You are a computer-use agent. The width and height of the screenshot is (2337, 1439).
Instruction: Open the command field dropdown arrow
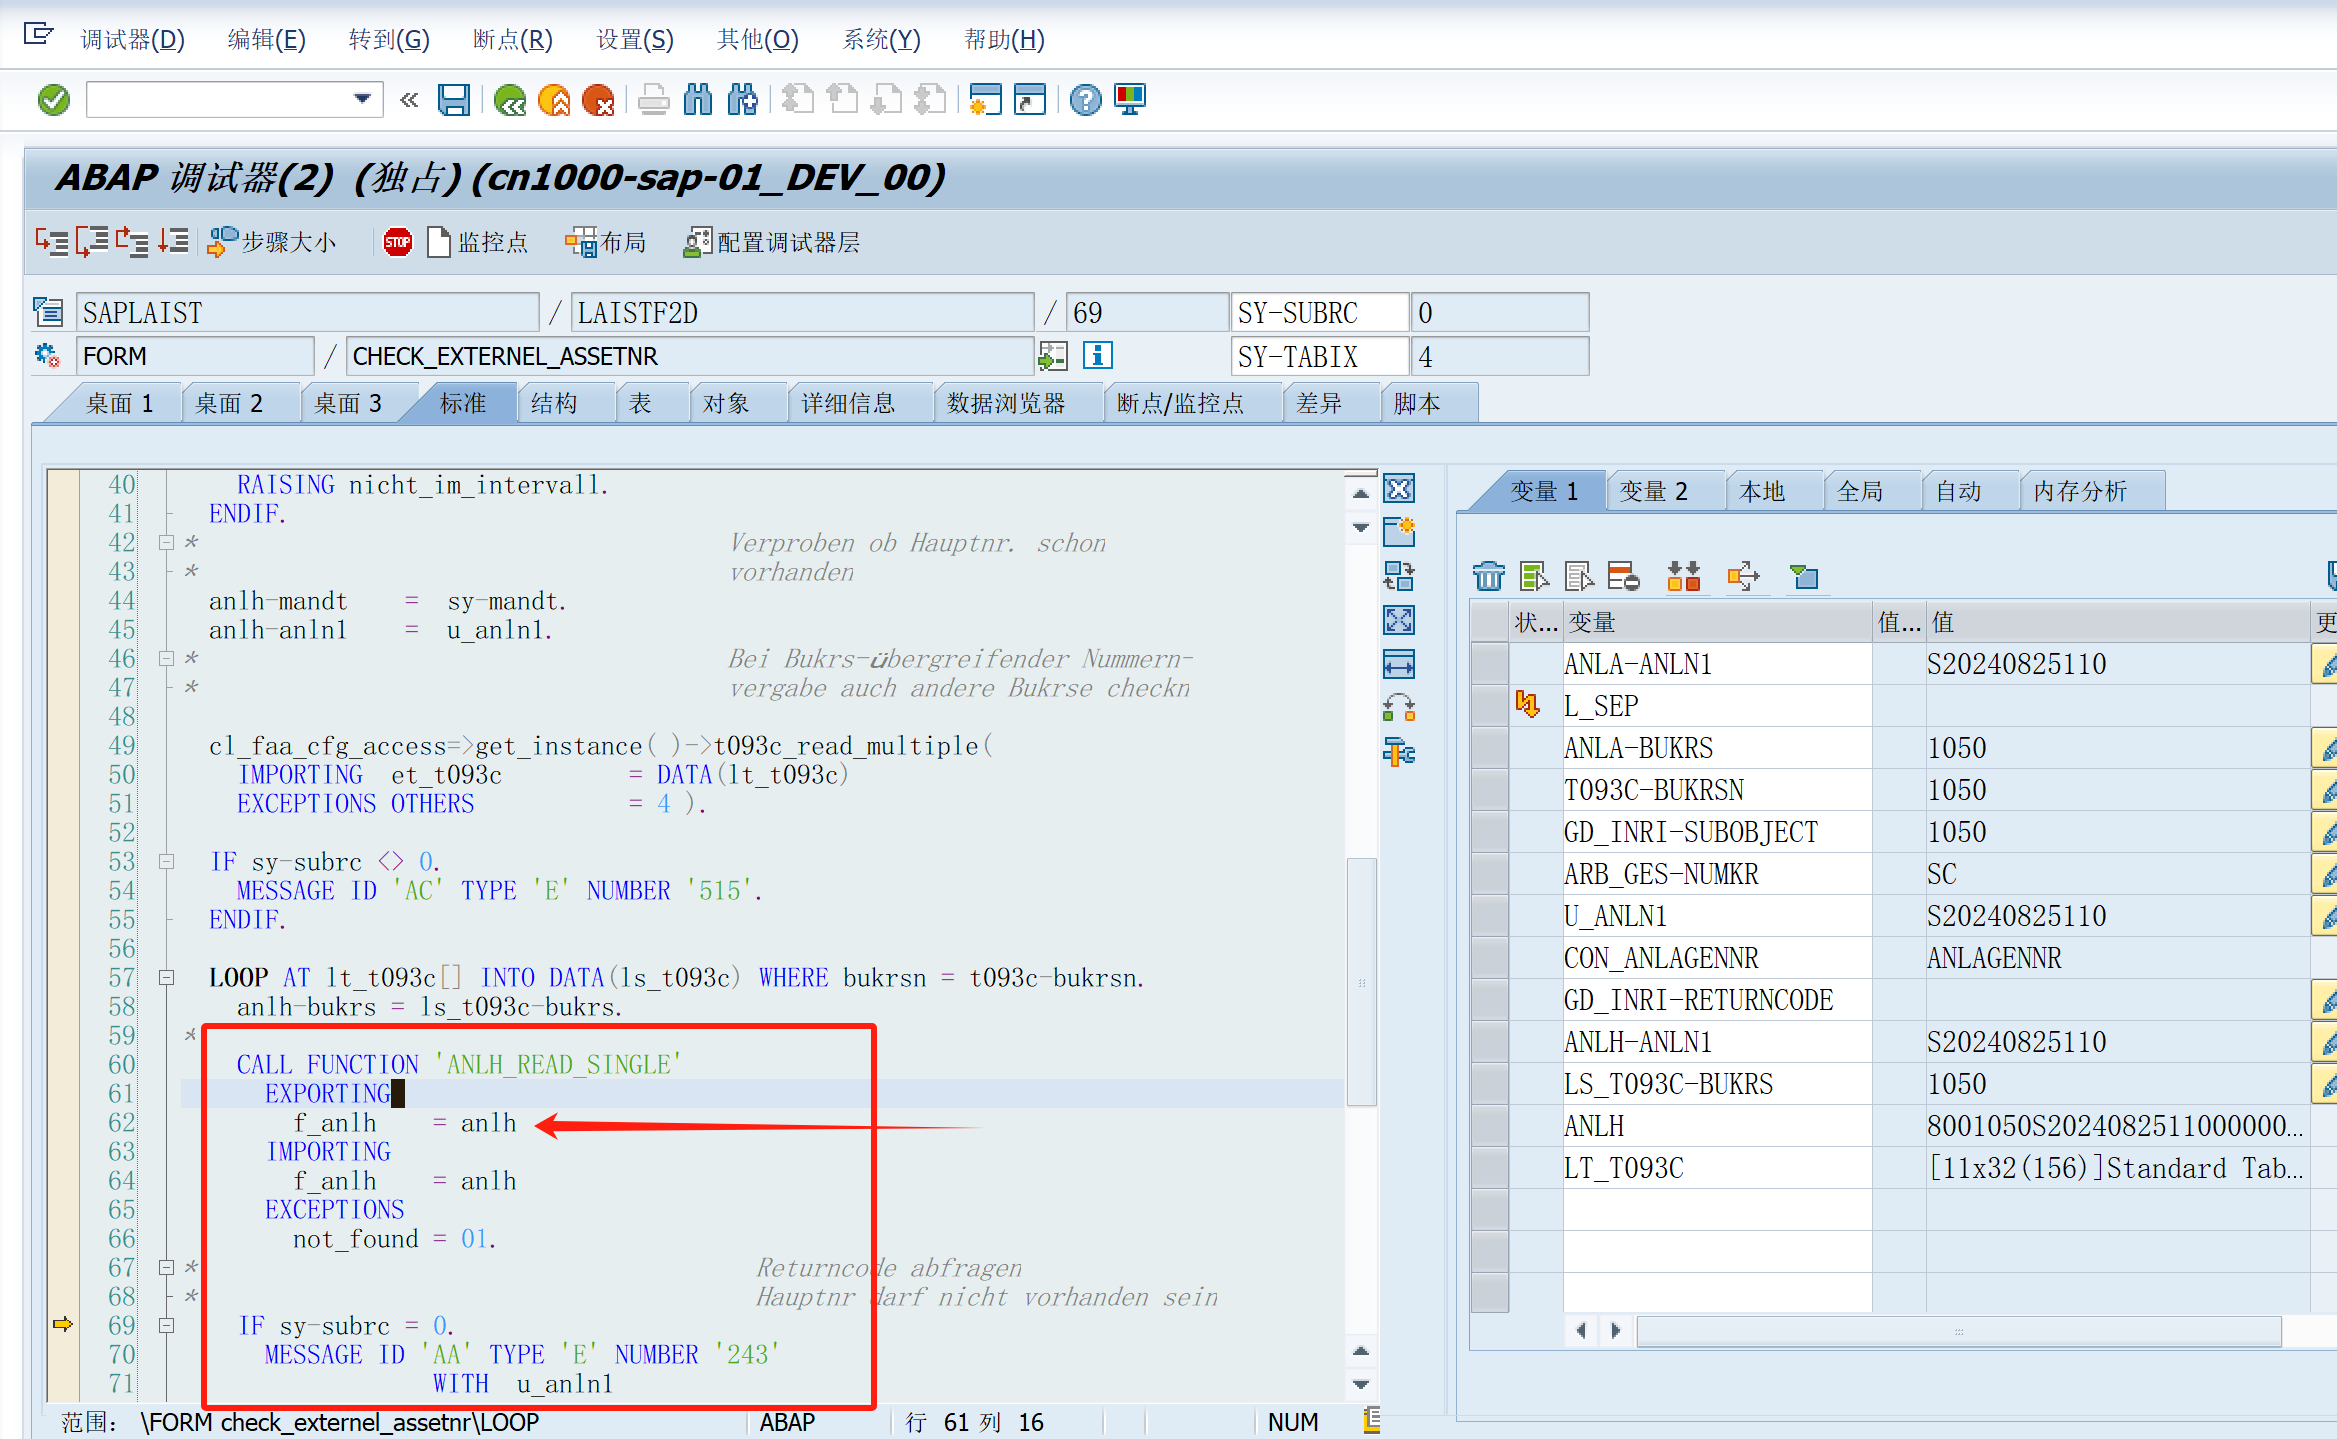[x=362, y=99]
